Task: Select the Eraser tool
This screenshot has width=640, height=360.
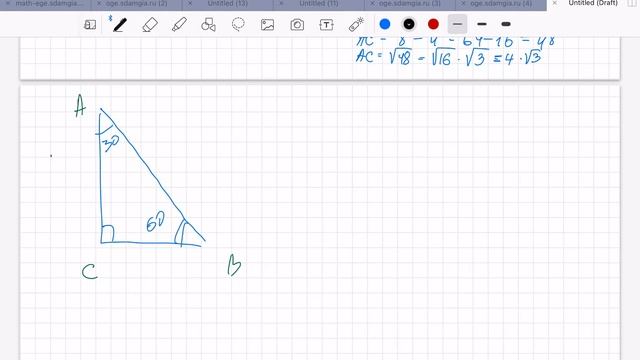Action: coord(150,25)
